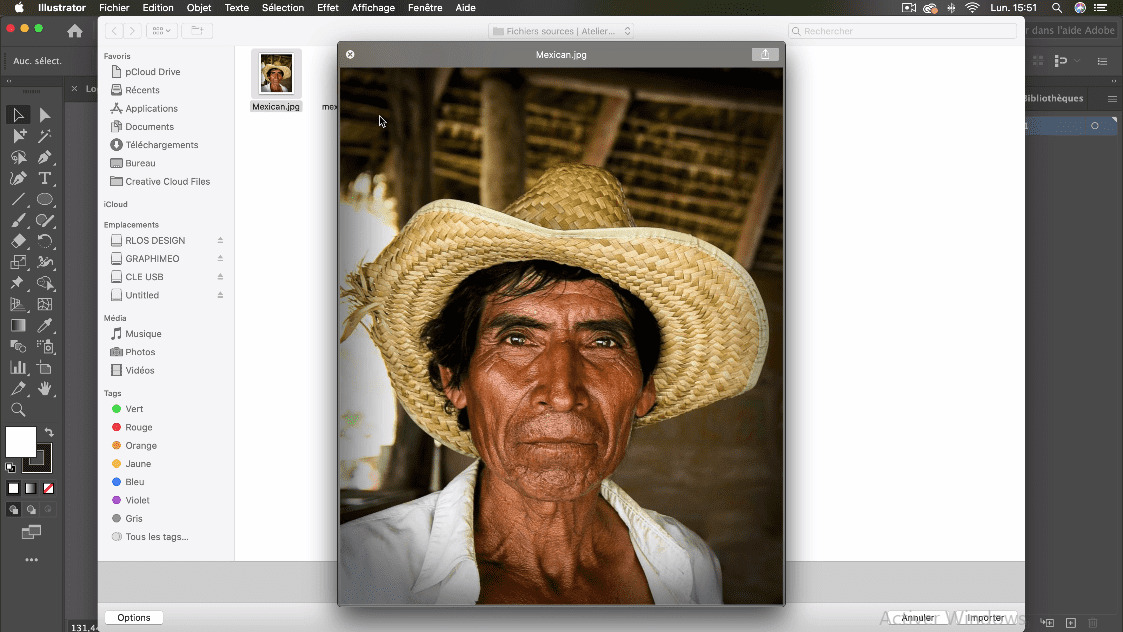The height and width of the screenshot is (632, 1123).
Task: Click the Fill color swatch
Action: click(x=21, y=441)
